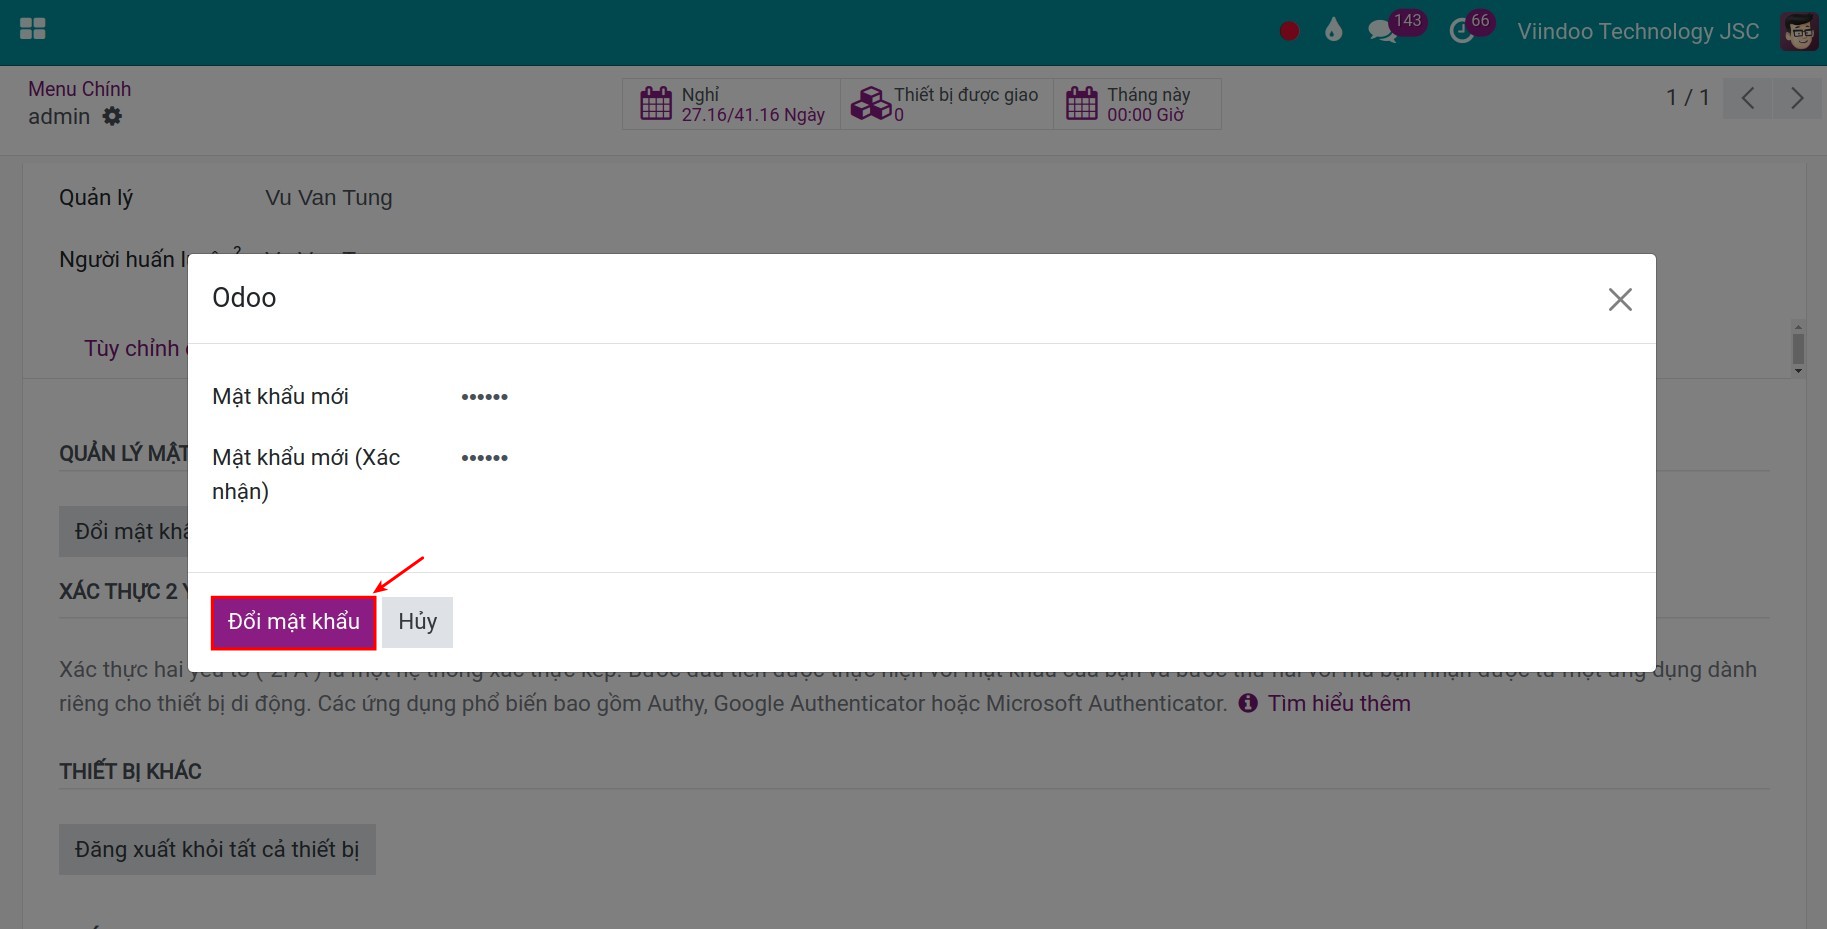Click Đăng xuất khỏi tất cả thiết bị
The height and width of the screenshot is (929, 1827).
(x=217, y=850)
